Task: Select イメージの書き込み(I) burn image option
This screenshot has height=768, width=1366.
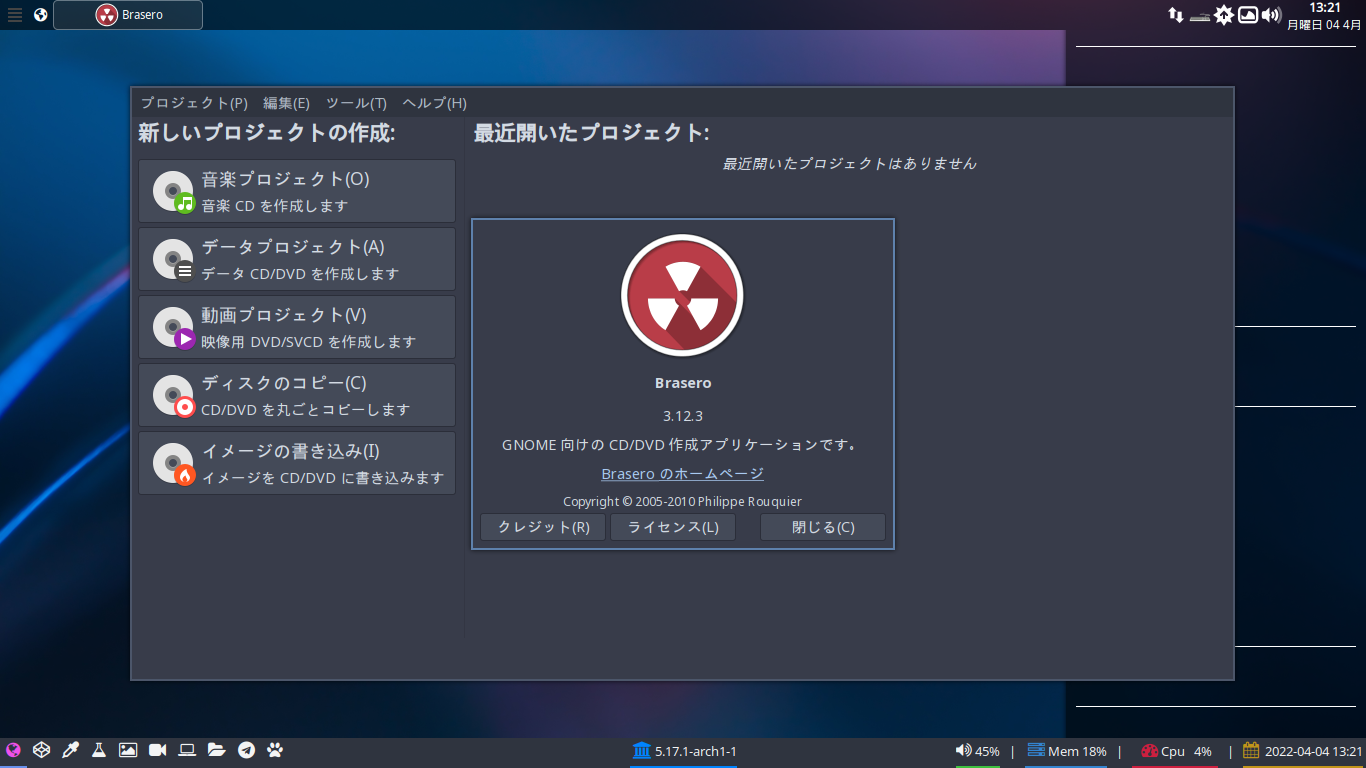Action: coord(297,463)
